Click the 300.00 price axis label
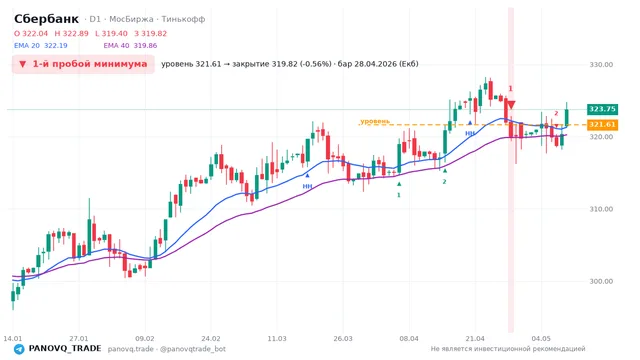Screen dimensions: 640x360 pyautogui.click(x=601, y=281)
